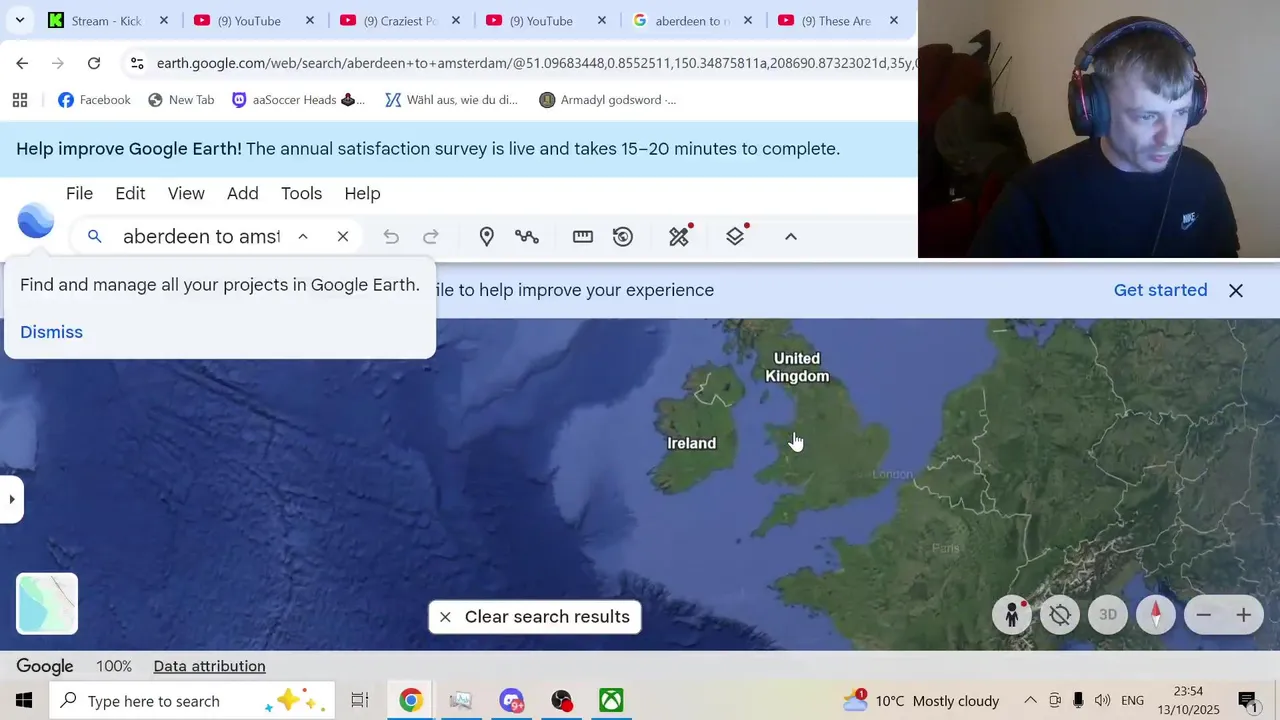Open Street View pegman icon

point(1012,615)
